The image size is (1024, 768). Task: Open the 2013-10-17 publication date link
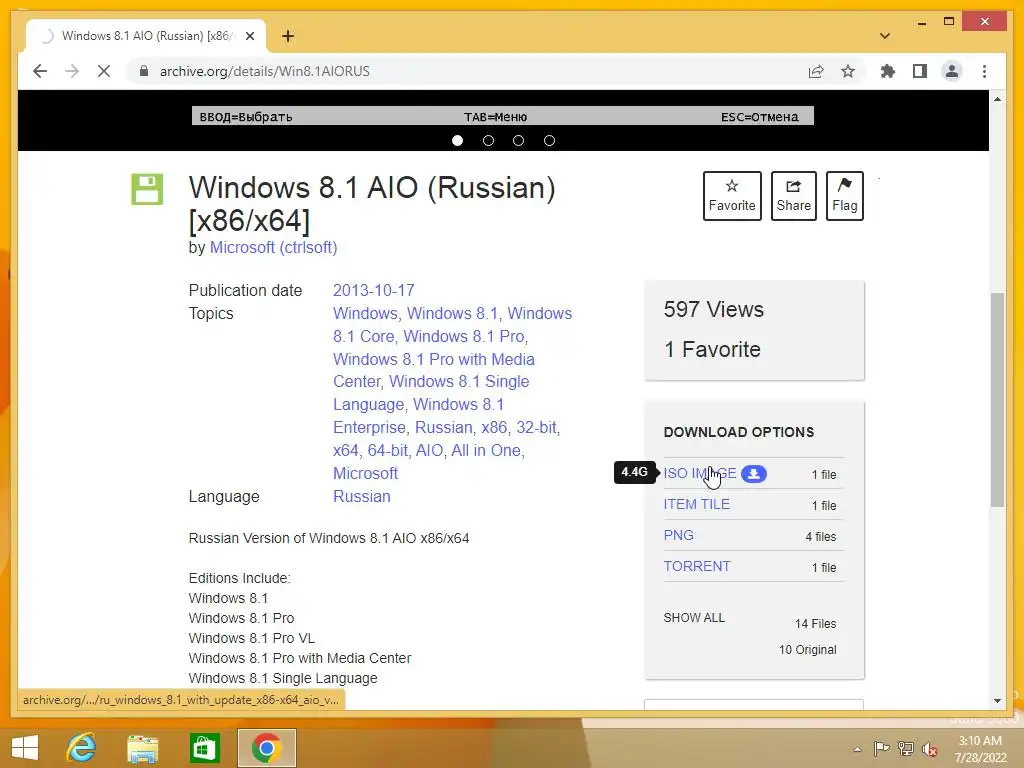374,291
